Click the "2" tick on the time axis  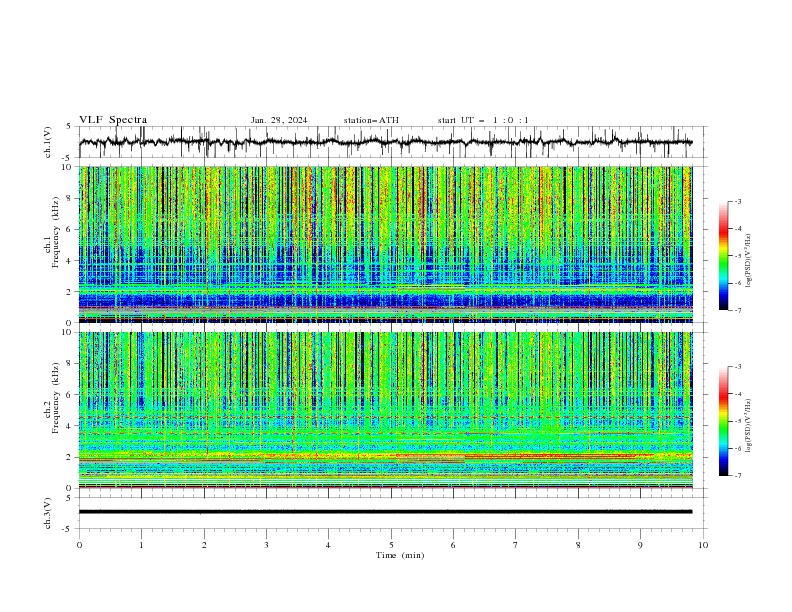(204, 545)
